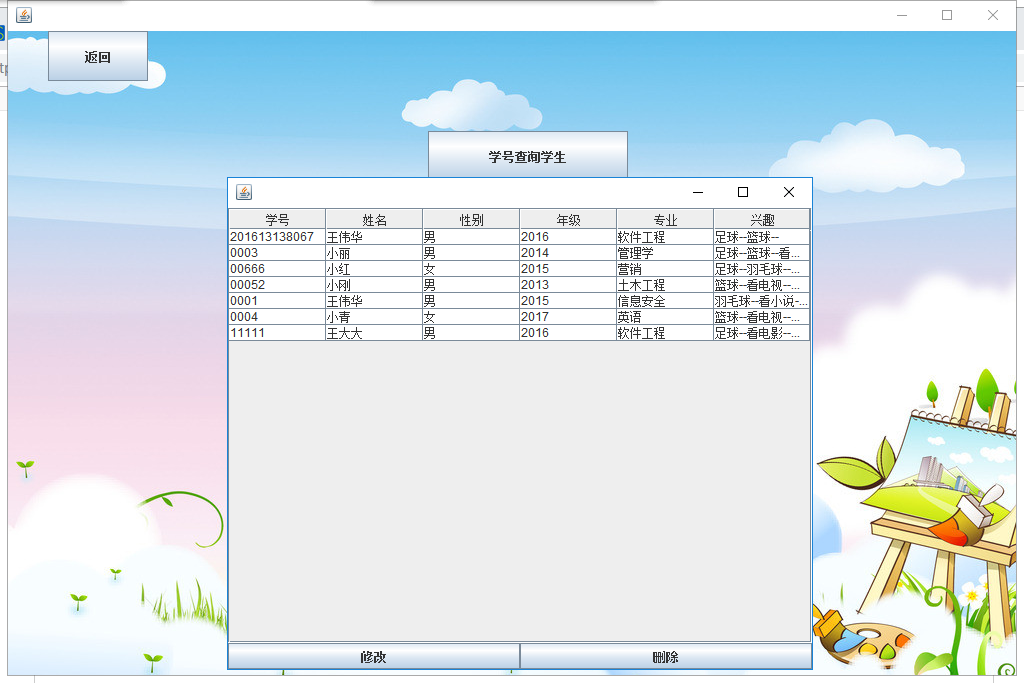The width and height of the screenshot is (1024, 683).
Task: Click the Java icon in the main window title bar
Action: pos(24,15)
